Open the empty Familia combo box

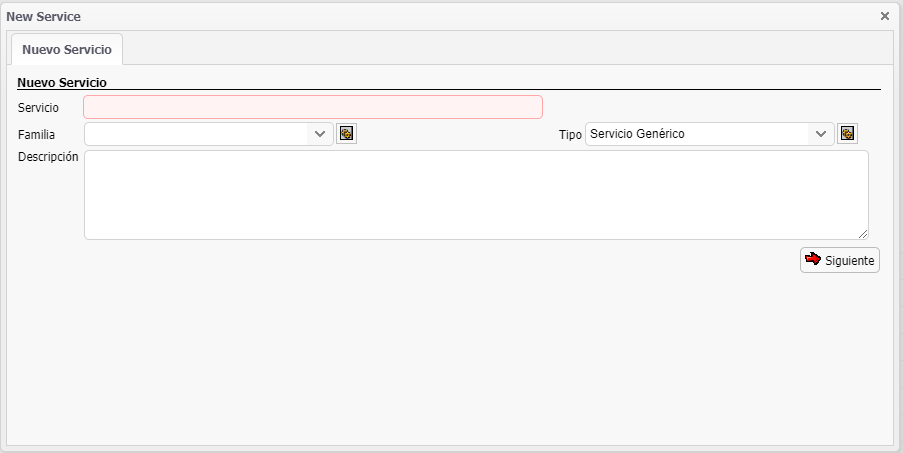coord(196,134)
